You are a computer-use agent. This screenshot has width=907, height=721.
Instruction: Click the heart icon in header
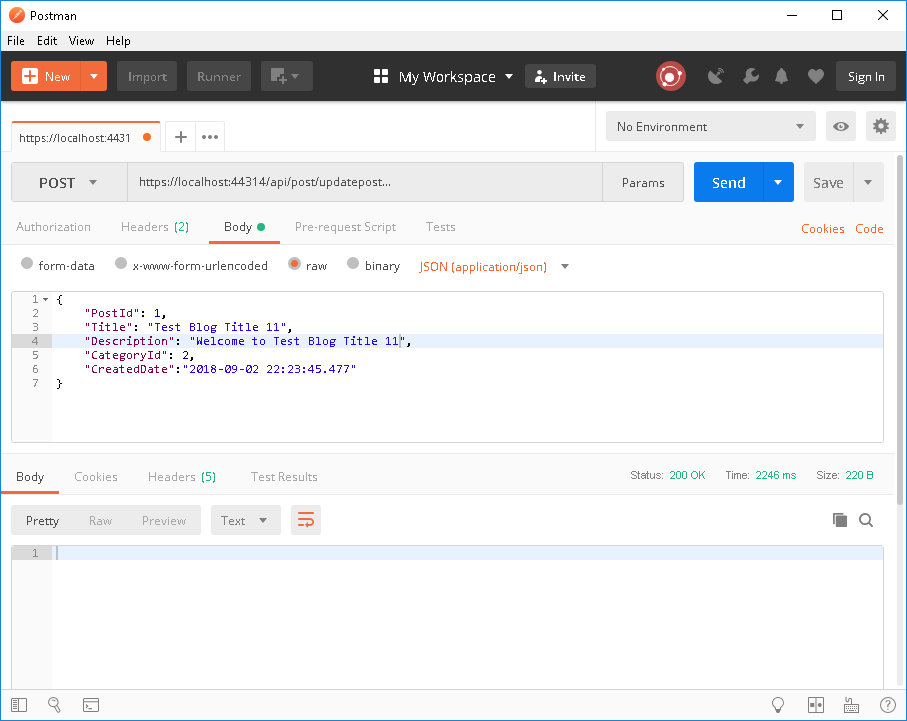(x=816, y=76)
